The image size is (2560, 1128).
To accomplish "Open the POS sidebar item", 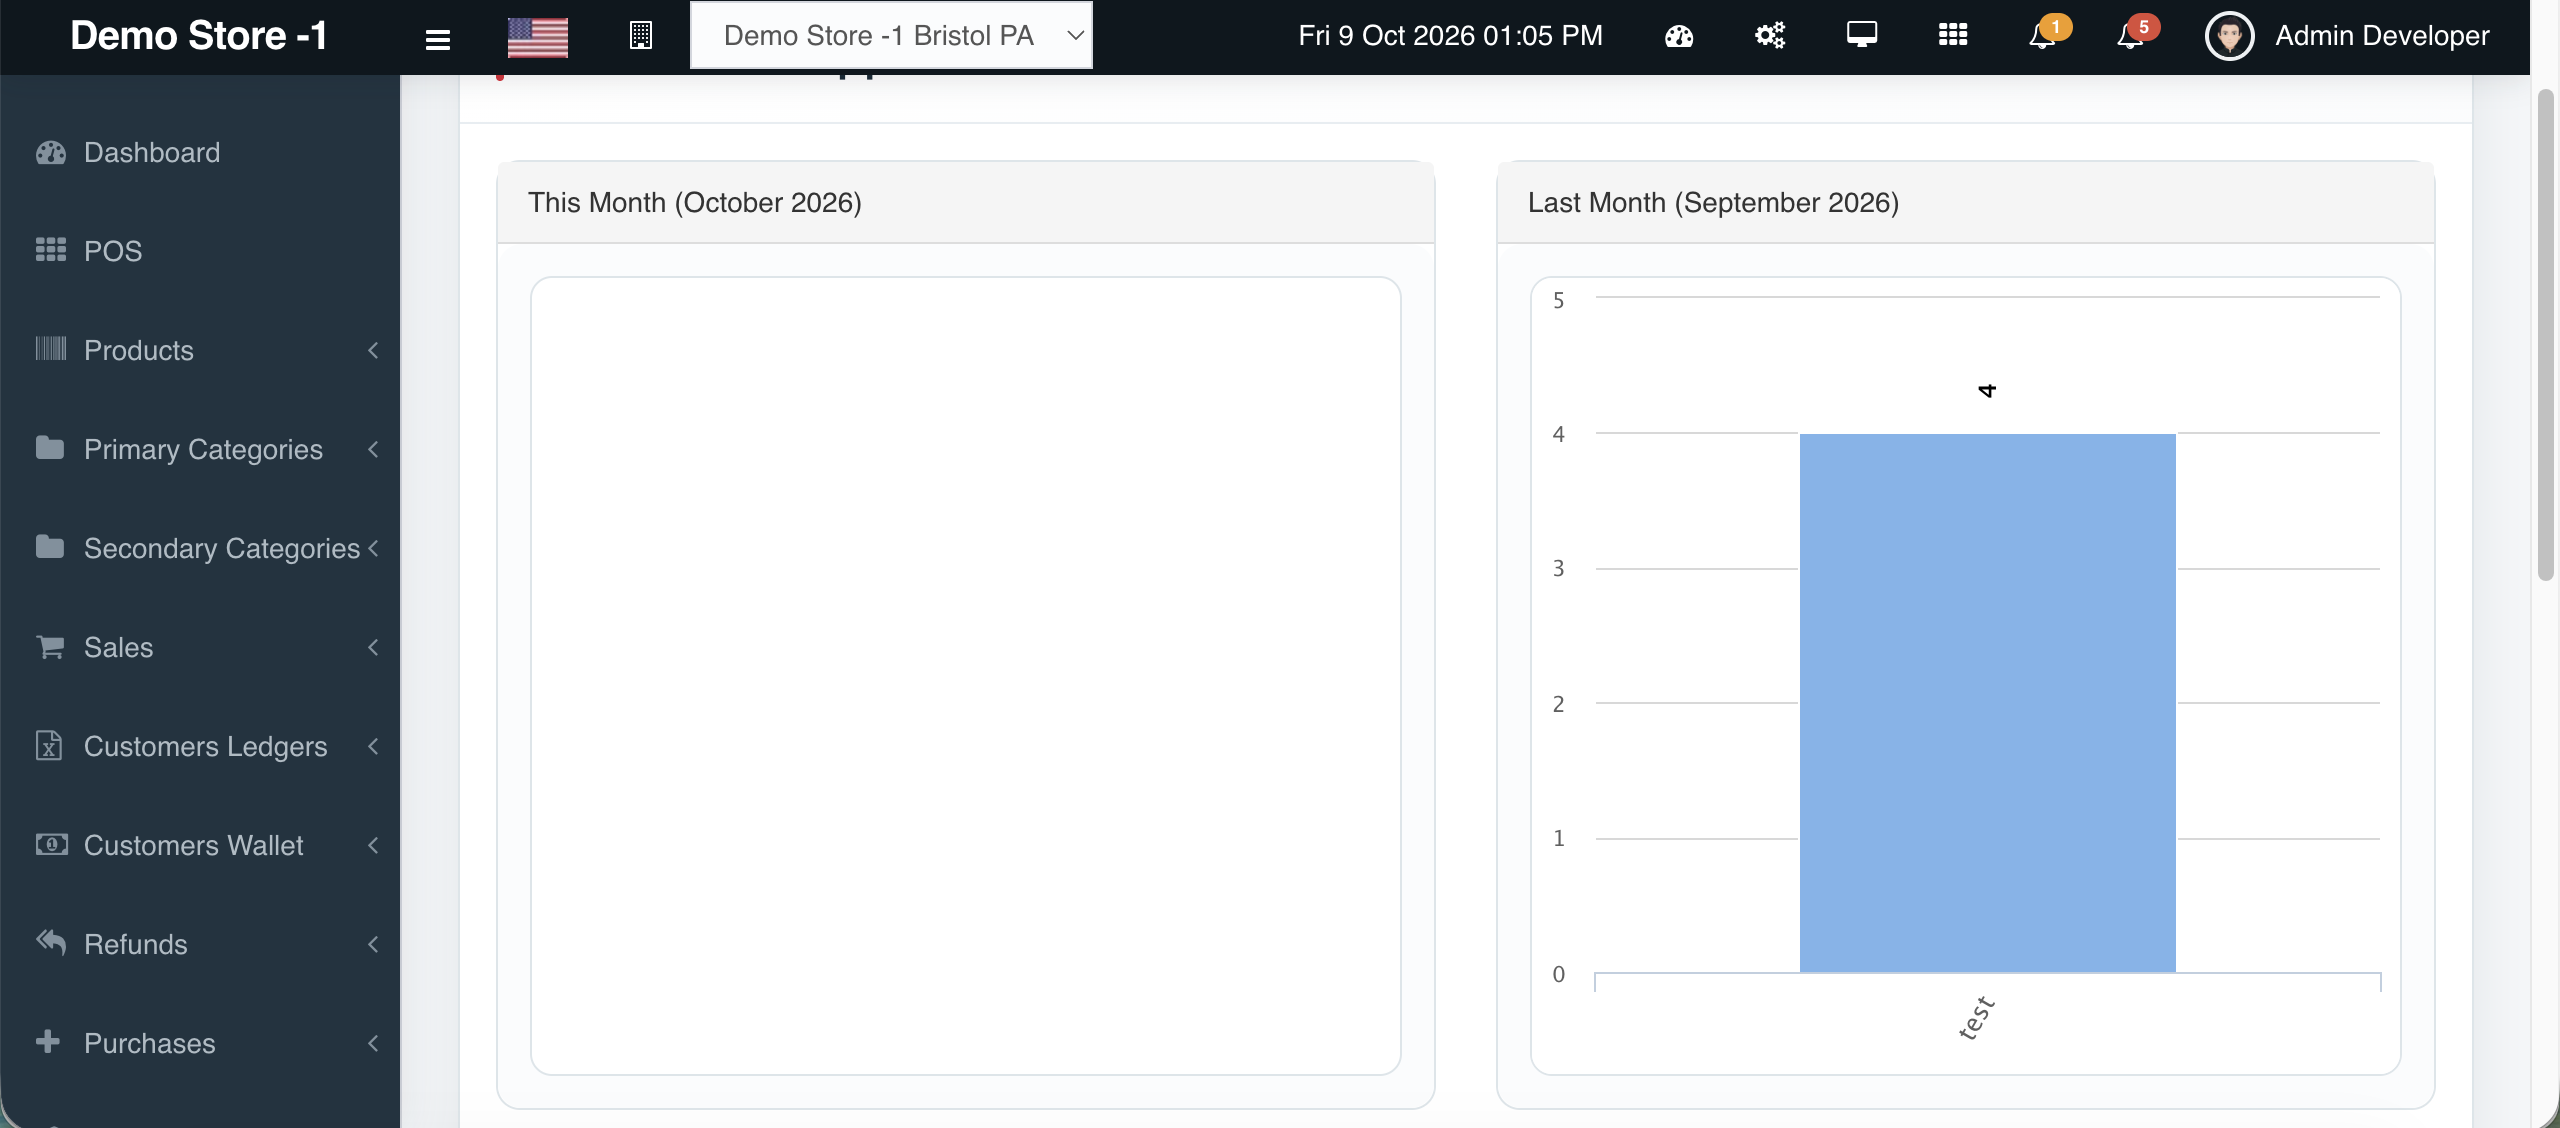I will (x=200, y=251).
